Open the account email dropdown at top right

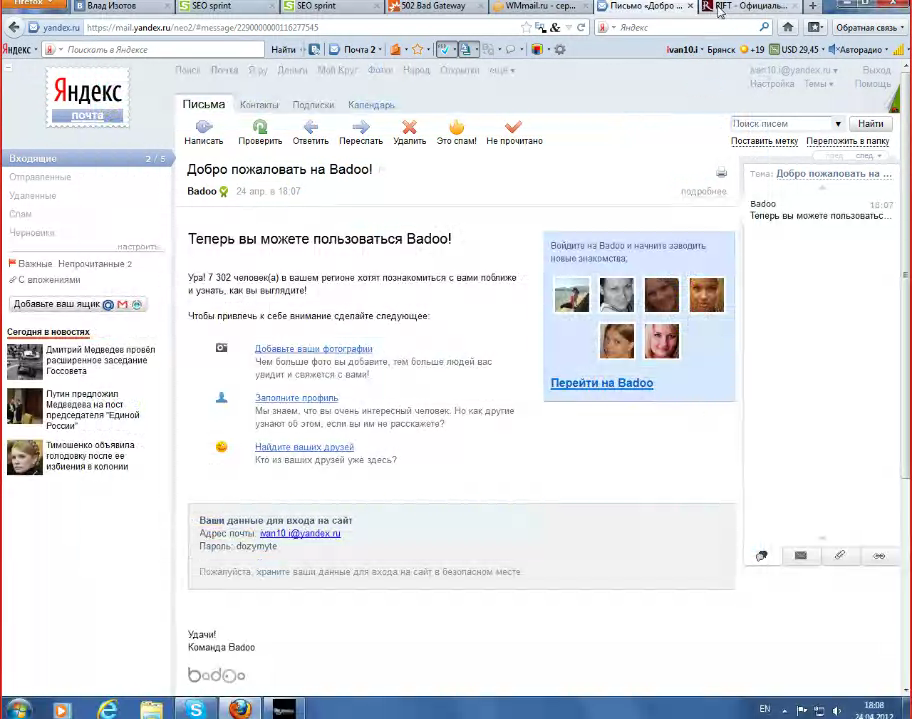(x=794, y=70)
